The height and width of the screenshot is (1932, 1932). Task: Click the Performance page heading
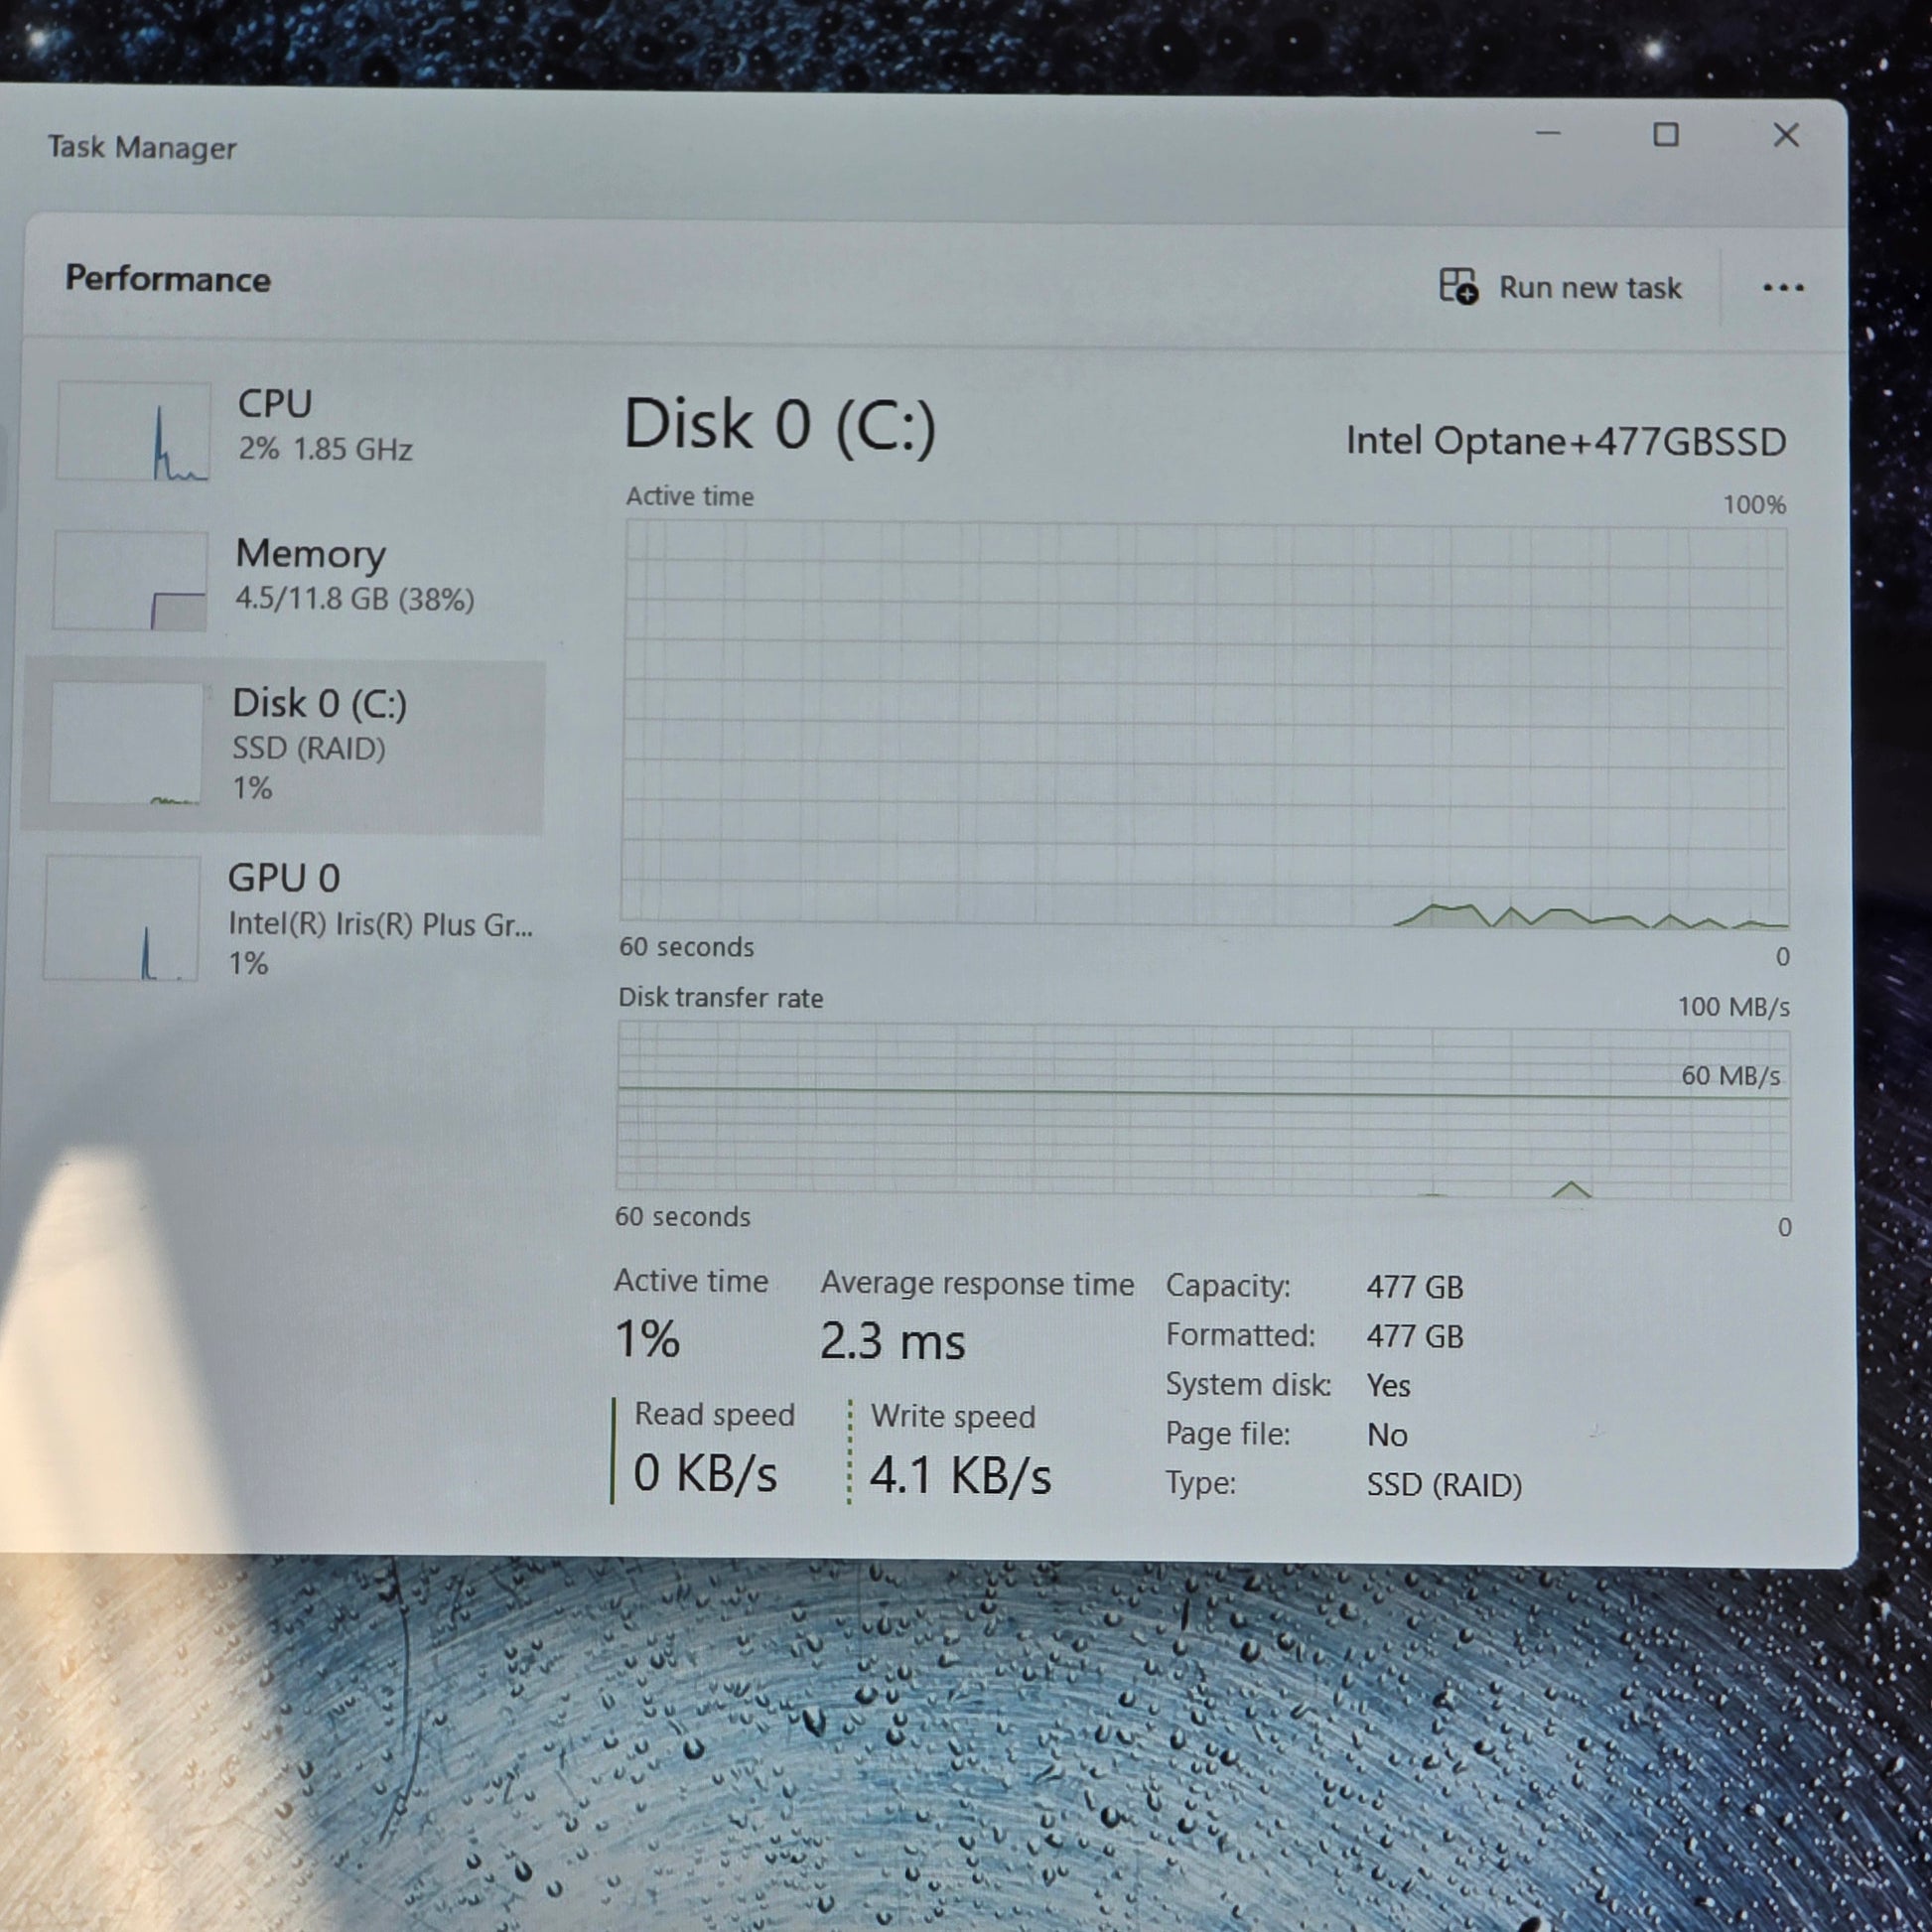[168, 279]
